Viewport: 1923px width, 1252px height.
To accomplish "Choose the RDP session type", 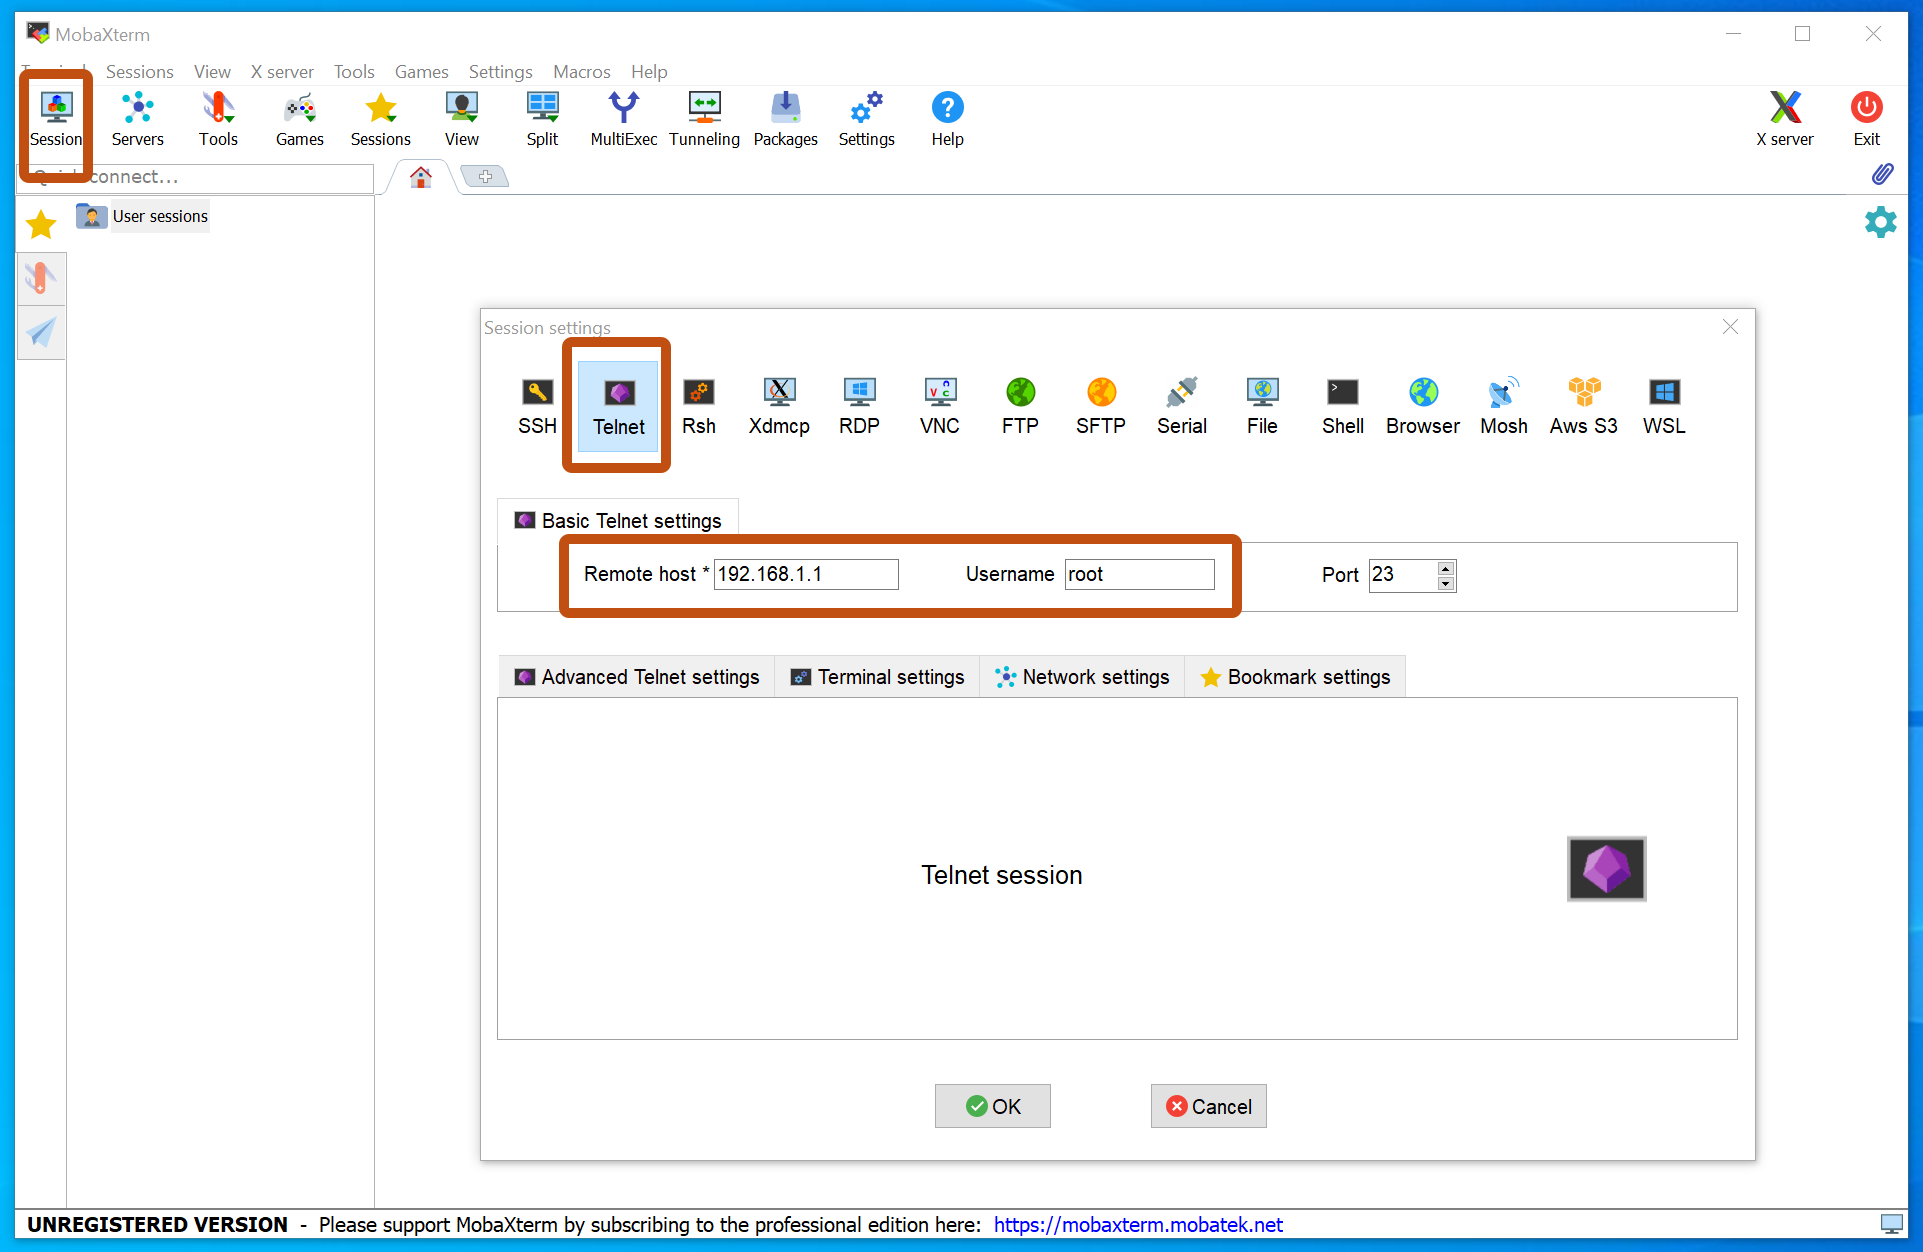I will 859,406.
